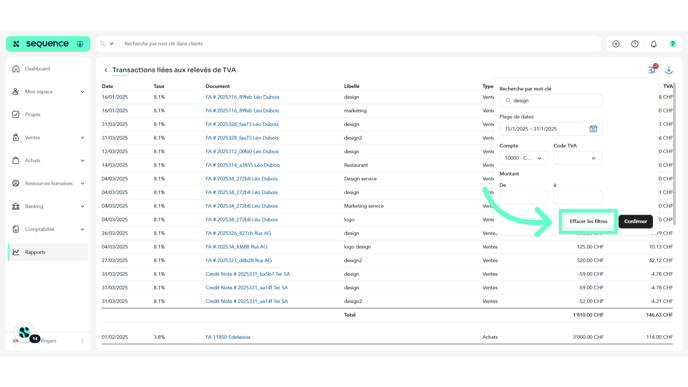Click the Marketing service label cell
This screenshot has width=688, height=387.
click(x=364, y=206)
